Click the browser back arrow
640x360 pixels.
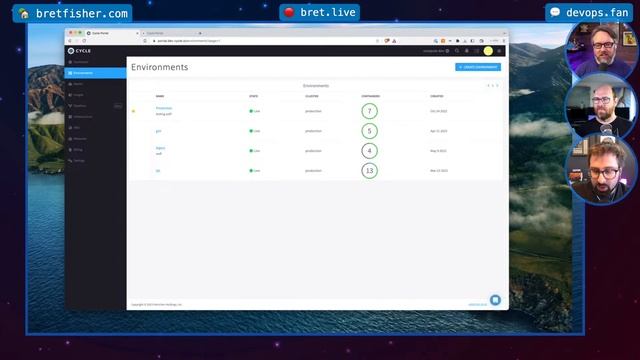[70, 41]
